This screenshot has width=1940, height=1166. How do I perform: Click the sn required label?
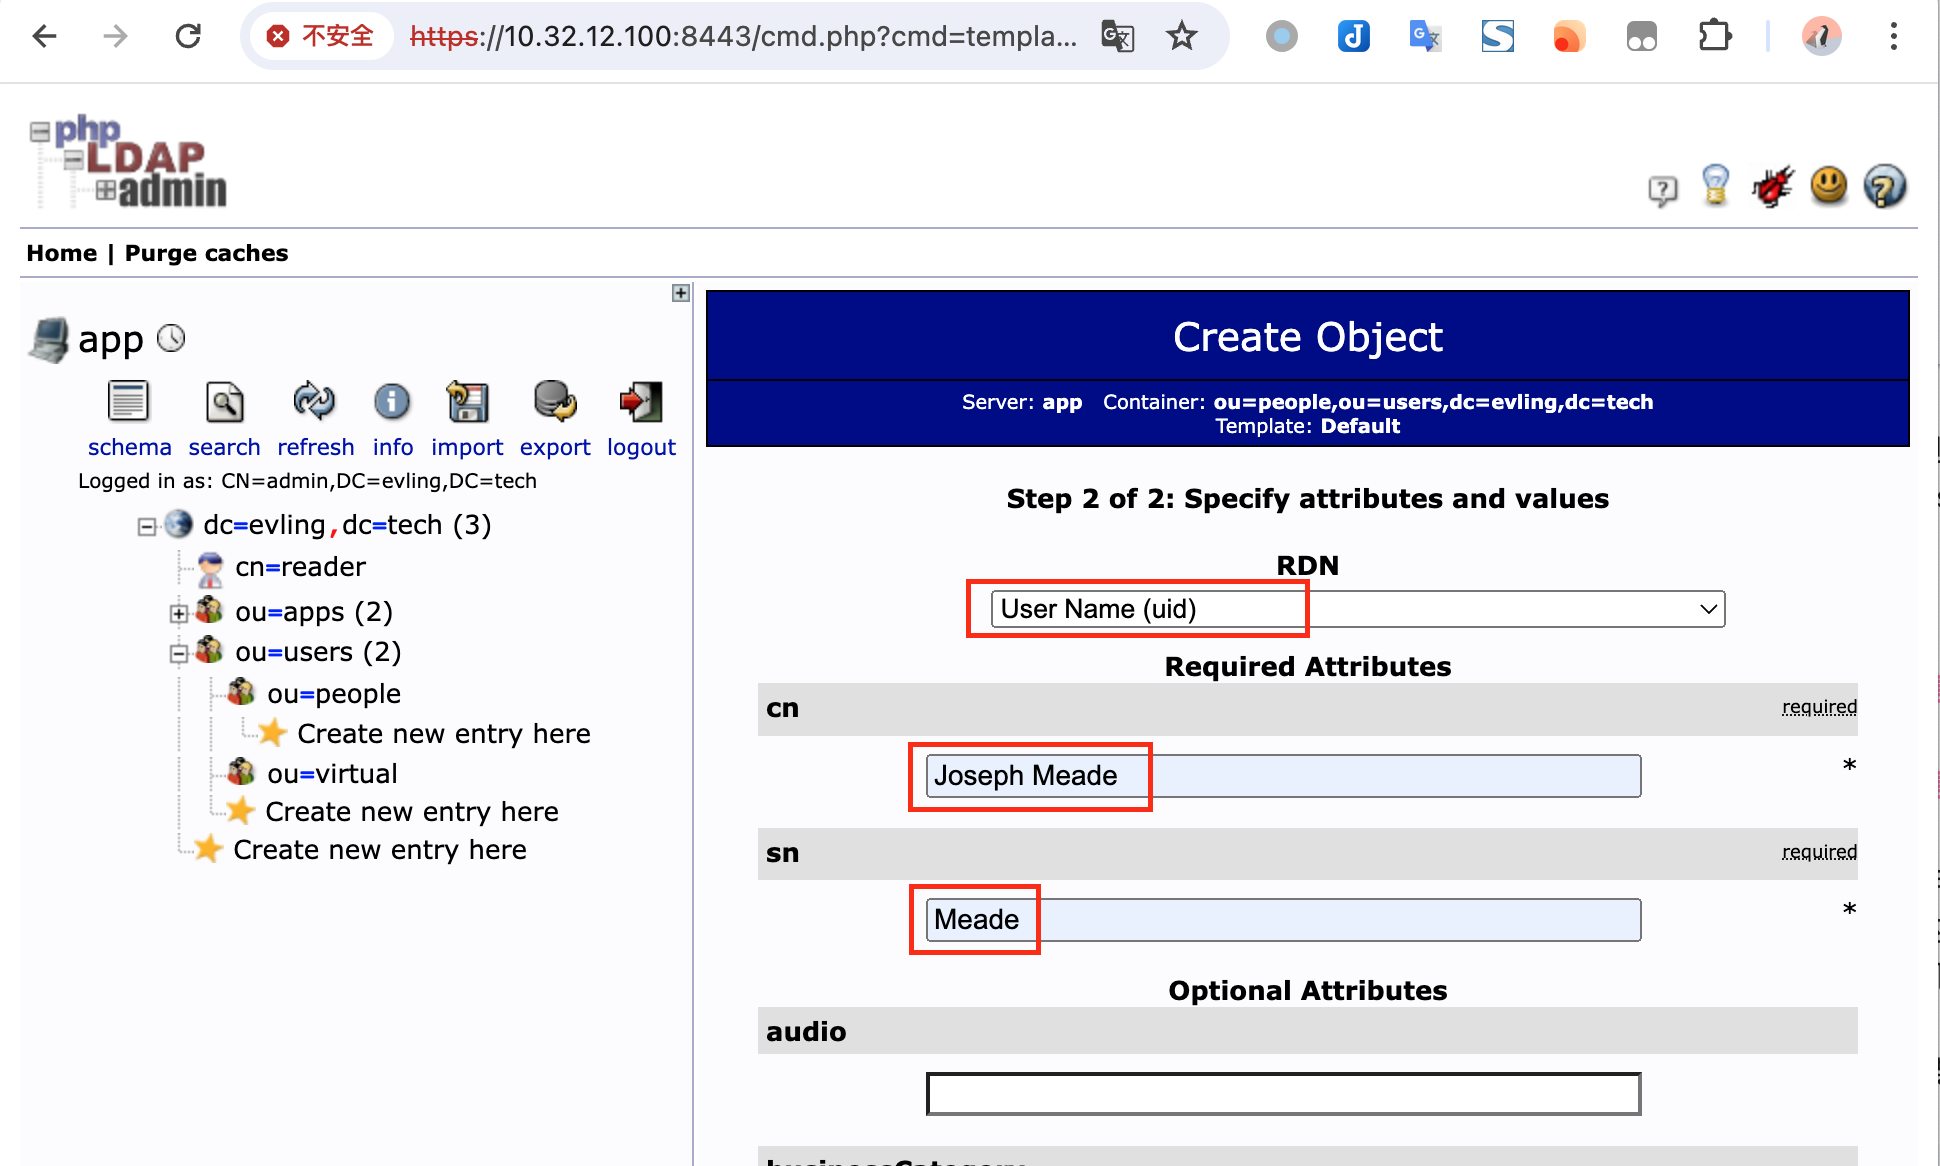pos(1819,852)
